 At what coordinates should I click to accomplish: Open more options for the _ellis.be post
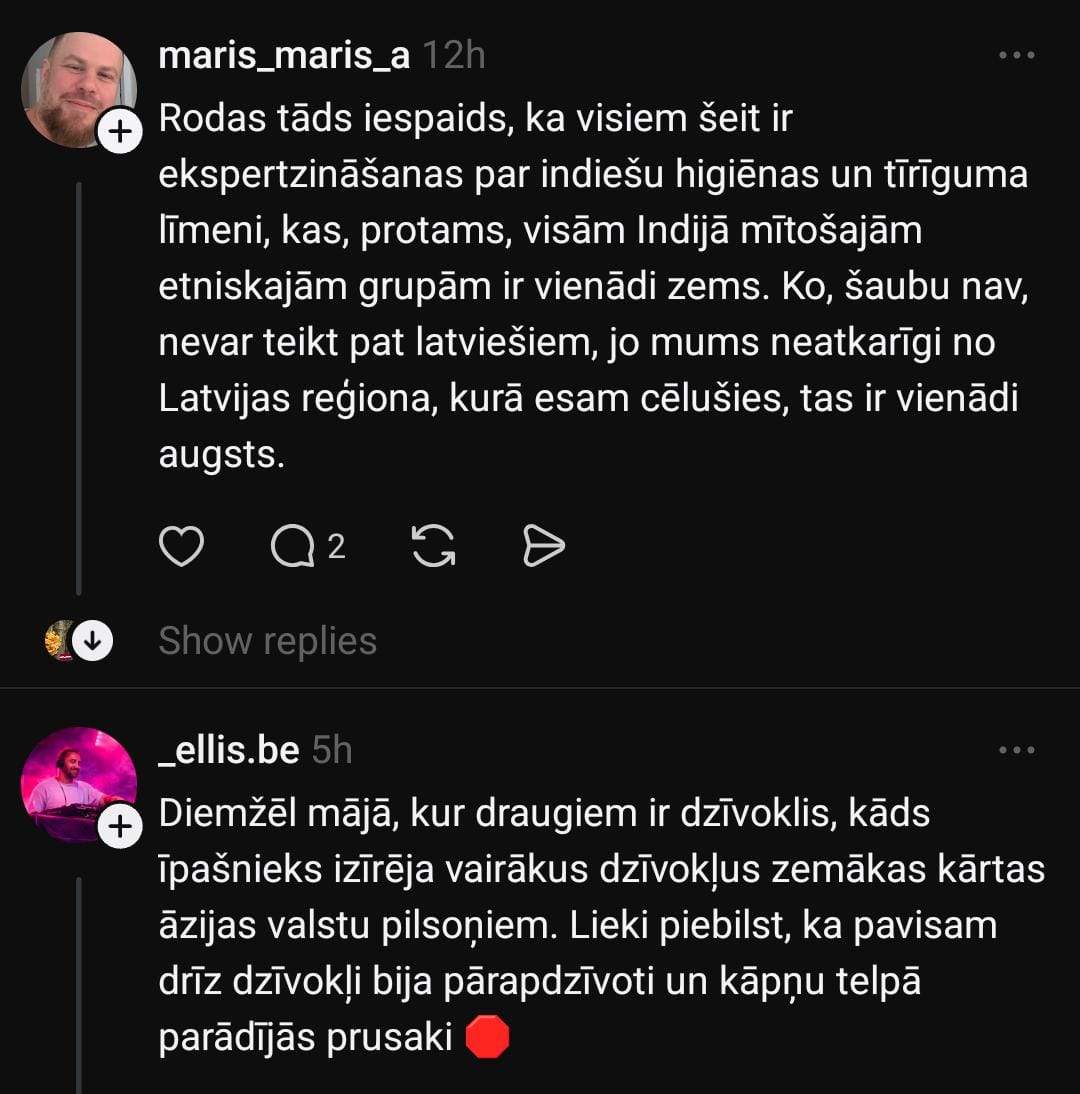tap(1017, 750)
